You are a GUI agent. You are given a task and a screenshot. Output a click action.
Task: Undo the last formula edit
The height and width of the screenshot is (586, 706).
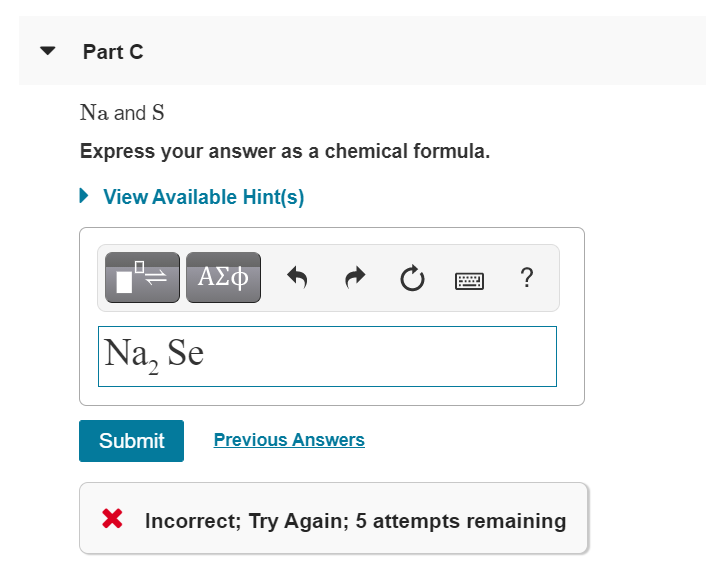point(297,277)
